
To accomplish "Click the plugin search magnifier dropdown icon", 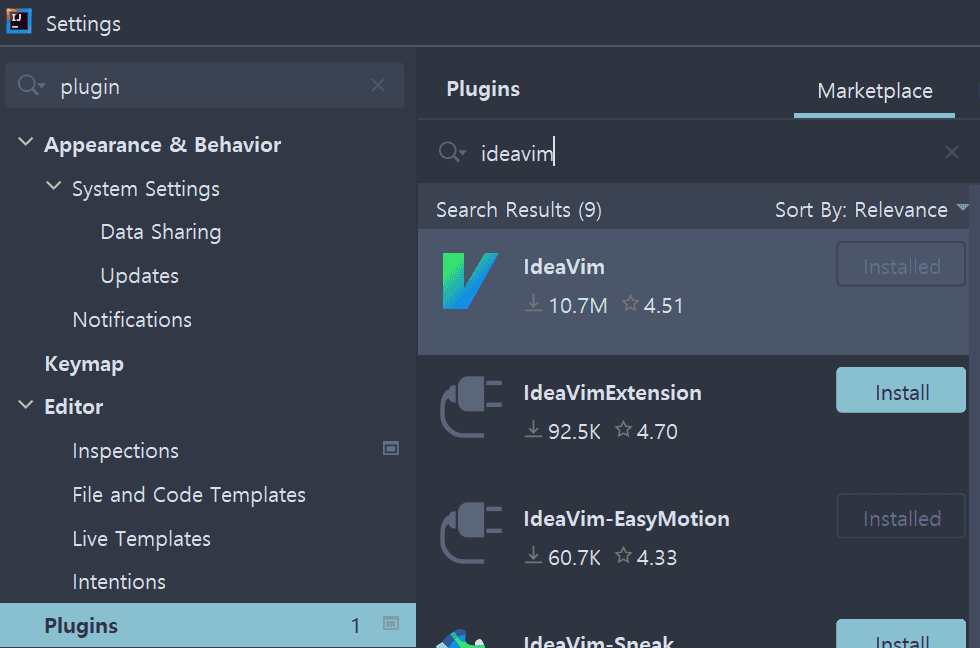I will pyautogui.click(x=452, y=152).
